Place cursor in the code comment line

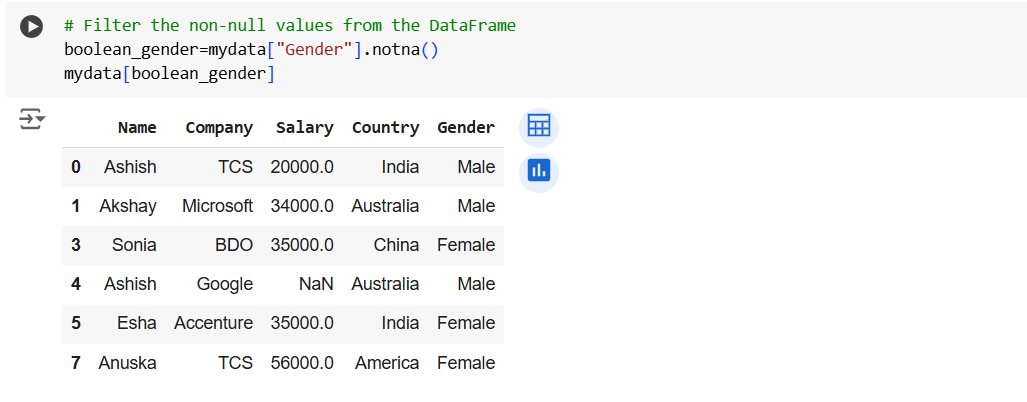click(x=289, y=25)
